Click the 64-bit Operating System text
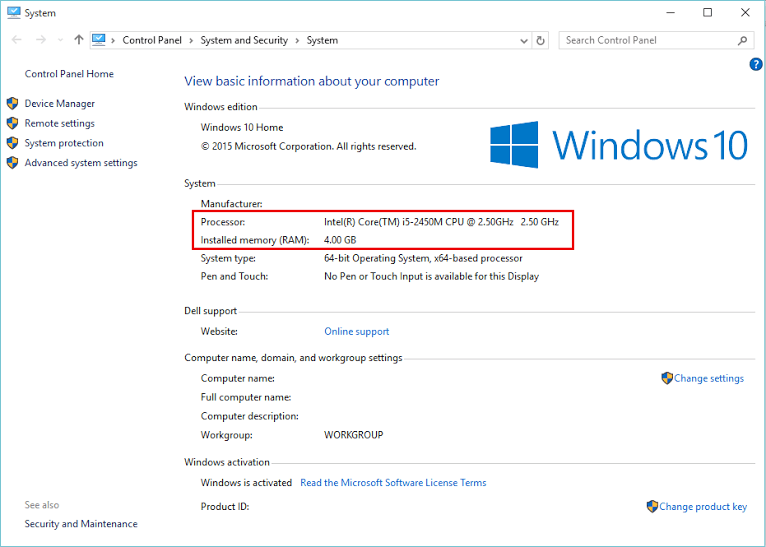 (423, 258)
